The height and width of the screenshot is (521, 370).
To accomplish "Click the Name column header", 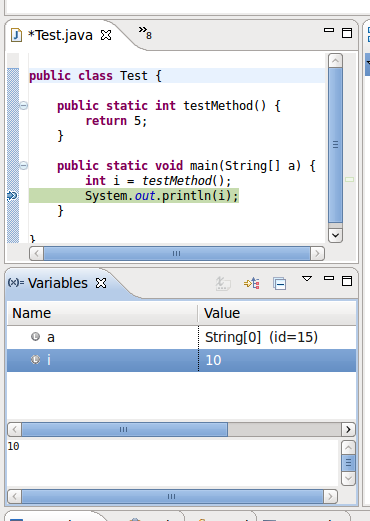I will click(x=102, y=313).
